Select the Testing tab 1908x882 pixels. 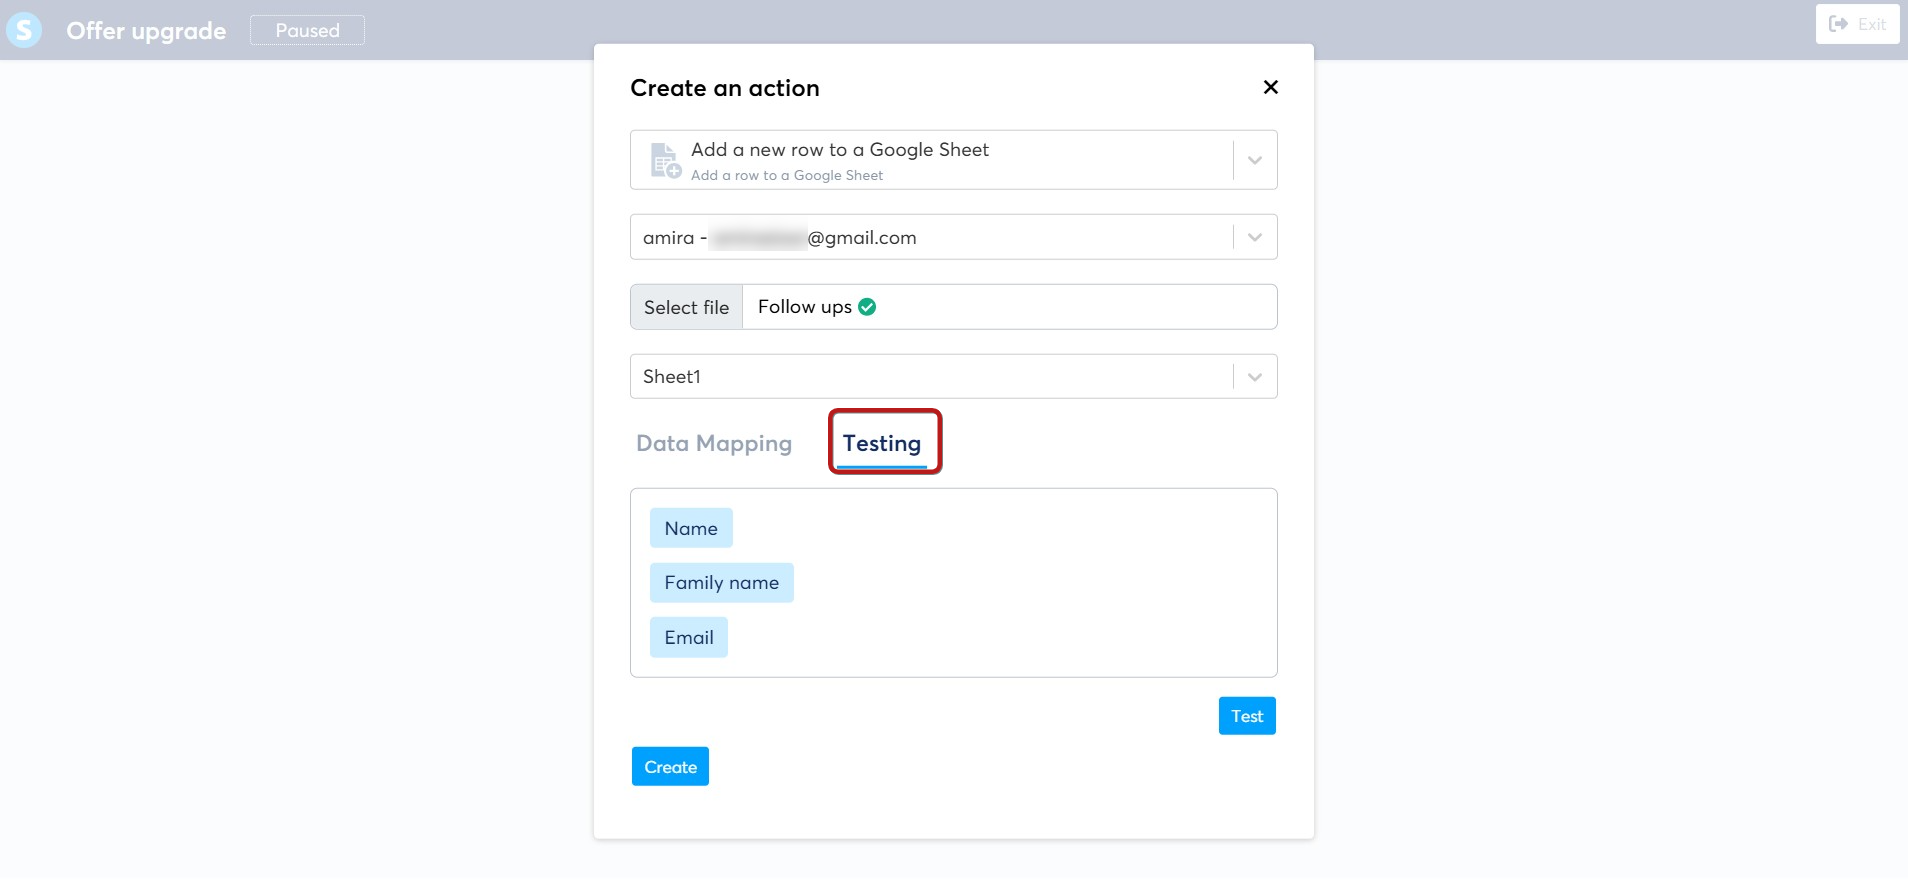tap(882, 443)
